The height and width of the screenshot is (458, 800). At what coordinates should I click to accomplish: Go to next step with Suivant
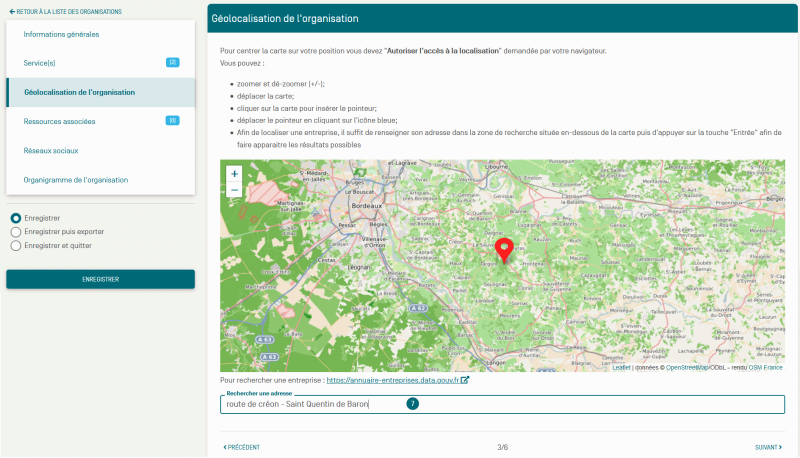coord(768,447)
